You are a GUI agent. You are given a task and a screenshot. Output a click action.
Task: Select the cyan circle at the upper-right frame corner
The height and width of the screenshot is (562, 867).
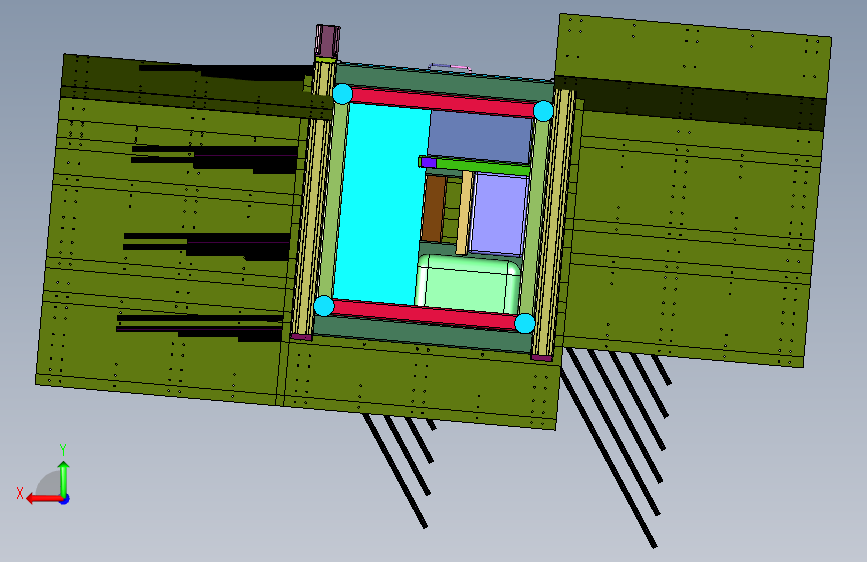tap(543, 111)
